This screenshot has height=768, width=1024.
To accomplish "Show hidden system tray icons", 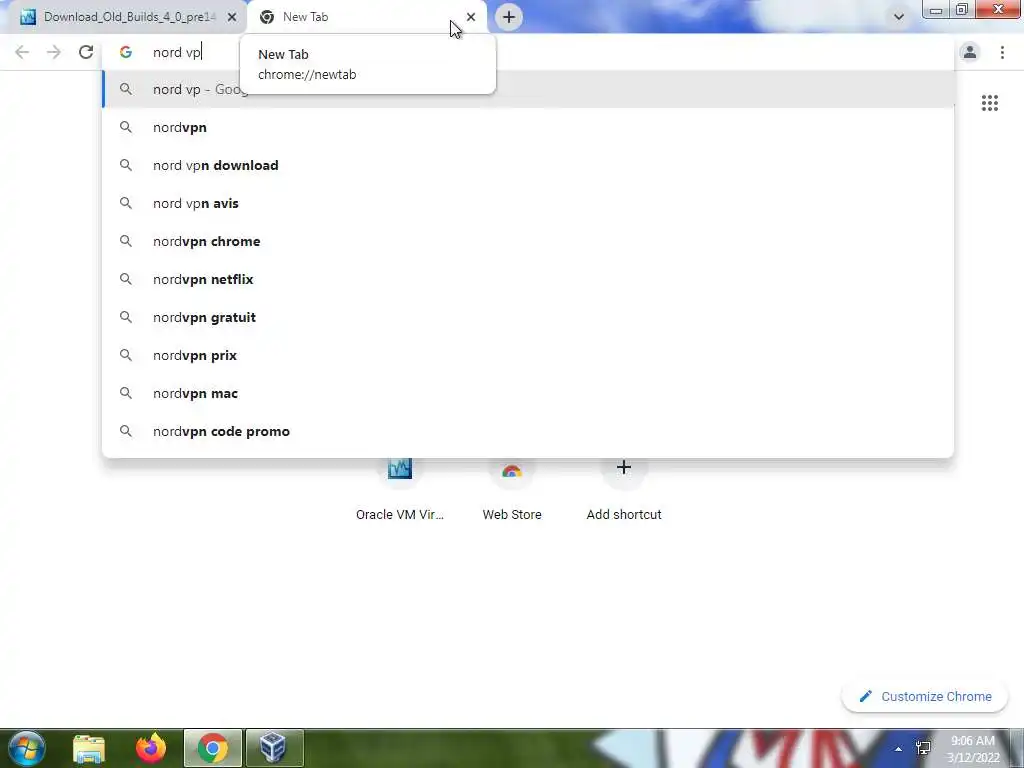I will coord(899,749).
